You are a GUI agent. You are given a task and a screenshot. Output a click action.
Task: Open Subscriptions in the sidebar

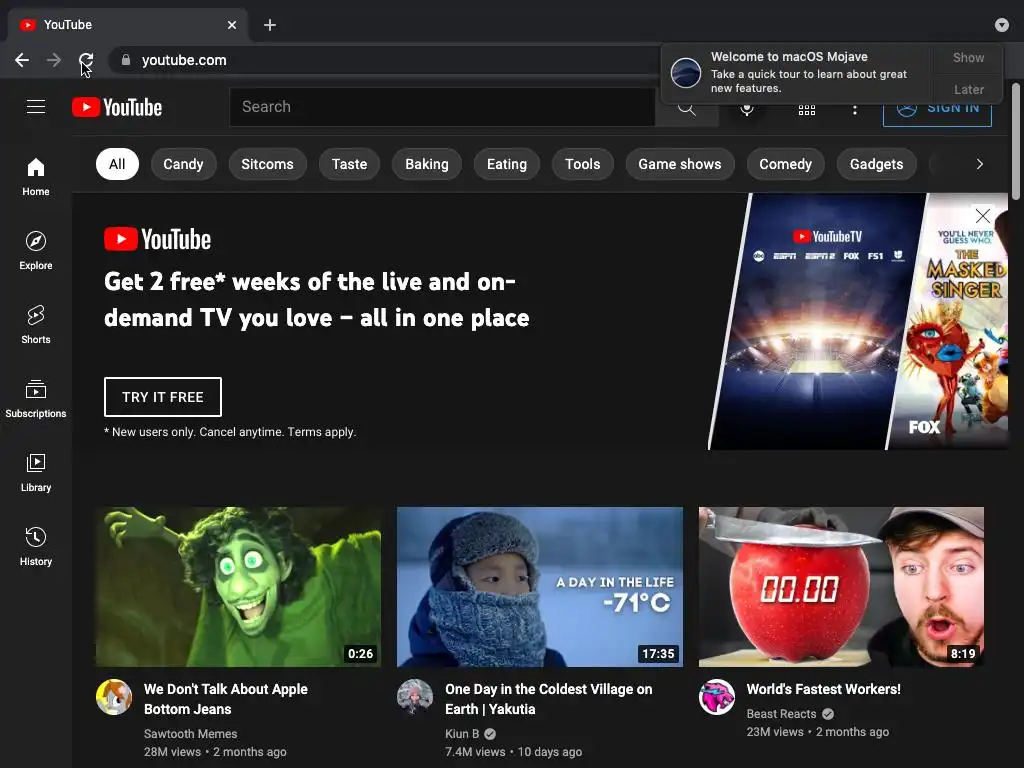(x=36, y=398)
